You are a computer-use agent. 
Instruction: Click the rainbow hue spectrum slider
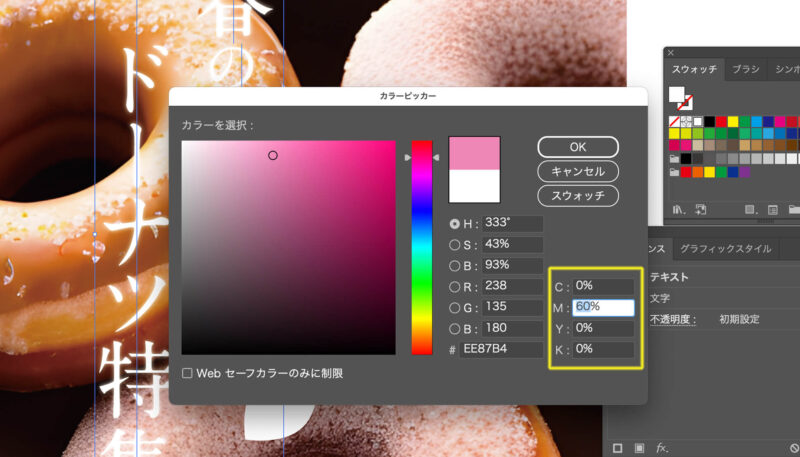click(x=422, y=247)
